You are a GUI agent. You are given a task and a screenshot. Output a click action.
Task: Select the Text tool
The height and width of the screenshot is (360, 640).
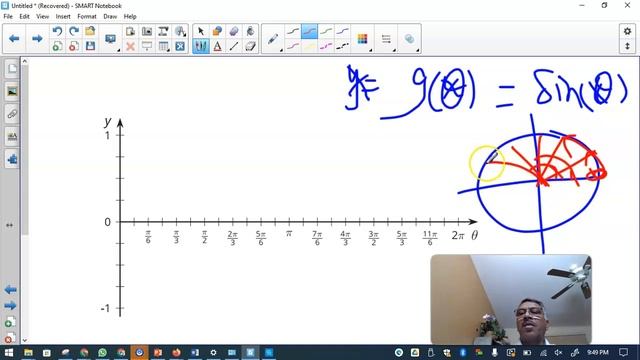[217, 46]
